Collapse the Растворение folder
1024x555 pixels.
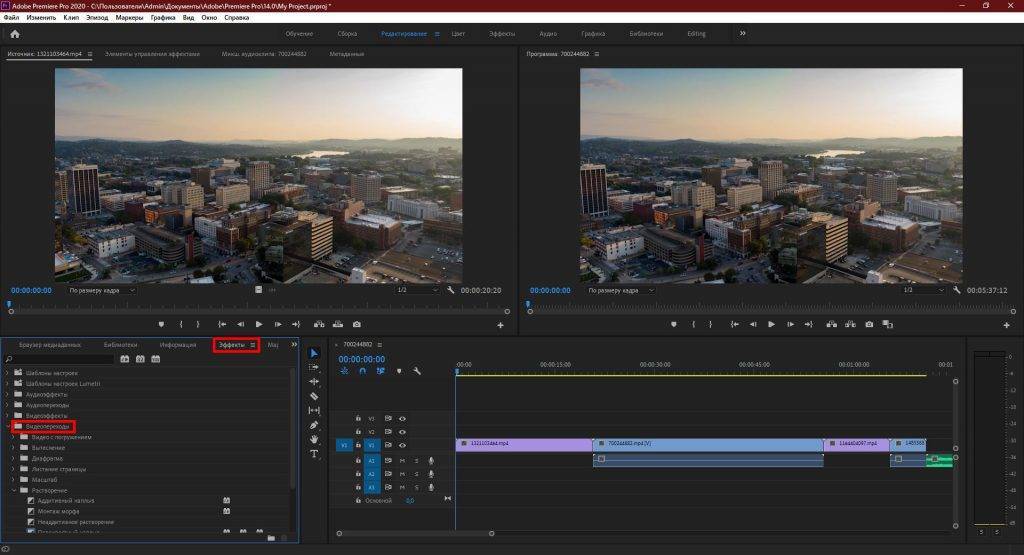point(13,490)
